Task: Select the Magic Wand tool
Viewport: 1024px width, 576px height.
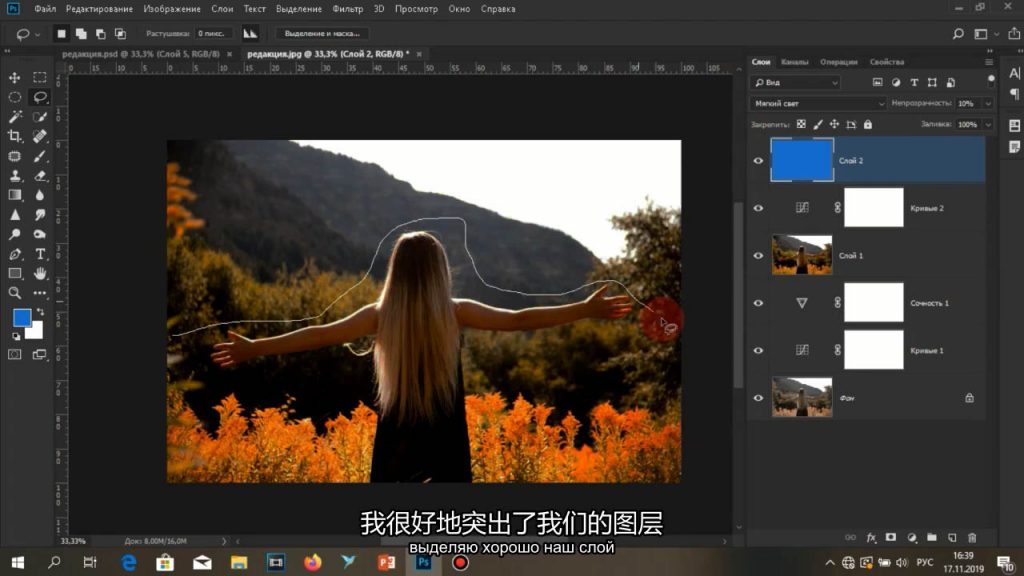Action: 15,116
